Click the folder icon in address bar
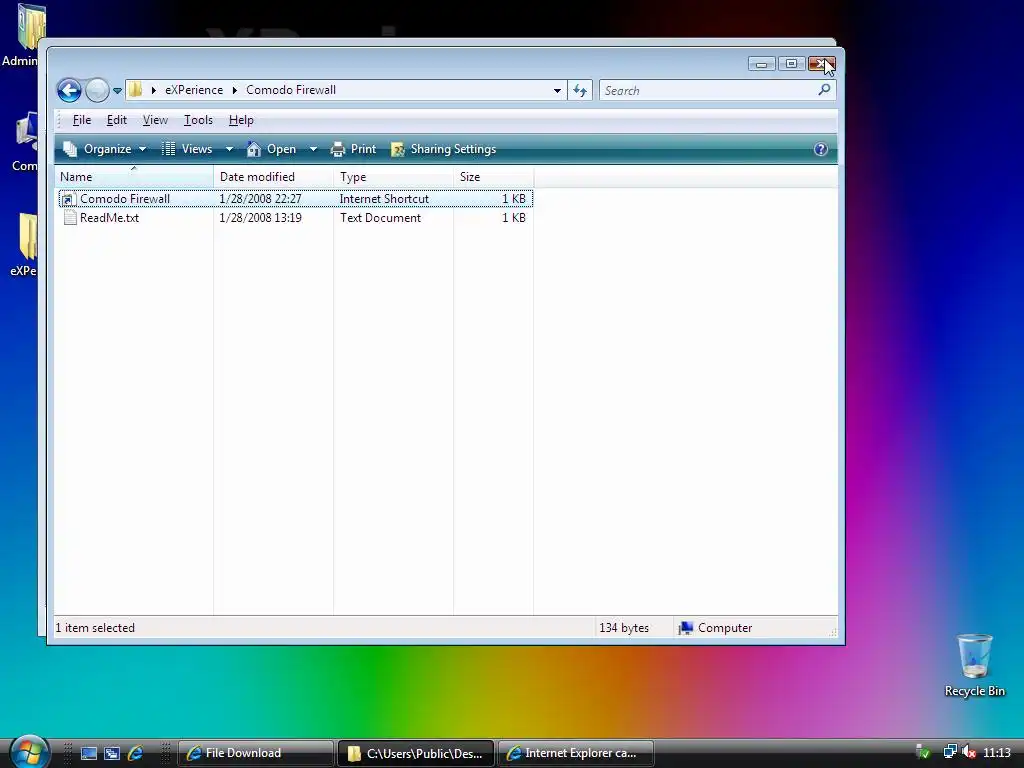Screen dimensions: 1024x768 tap(135, 89)
